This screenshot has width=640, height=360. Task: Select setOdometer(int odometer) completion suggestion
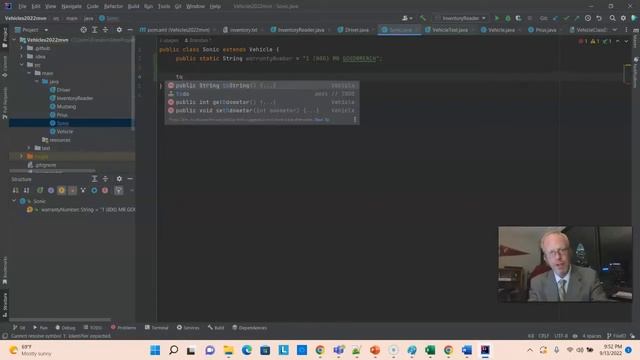coord(262,110)
